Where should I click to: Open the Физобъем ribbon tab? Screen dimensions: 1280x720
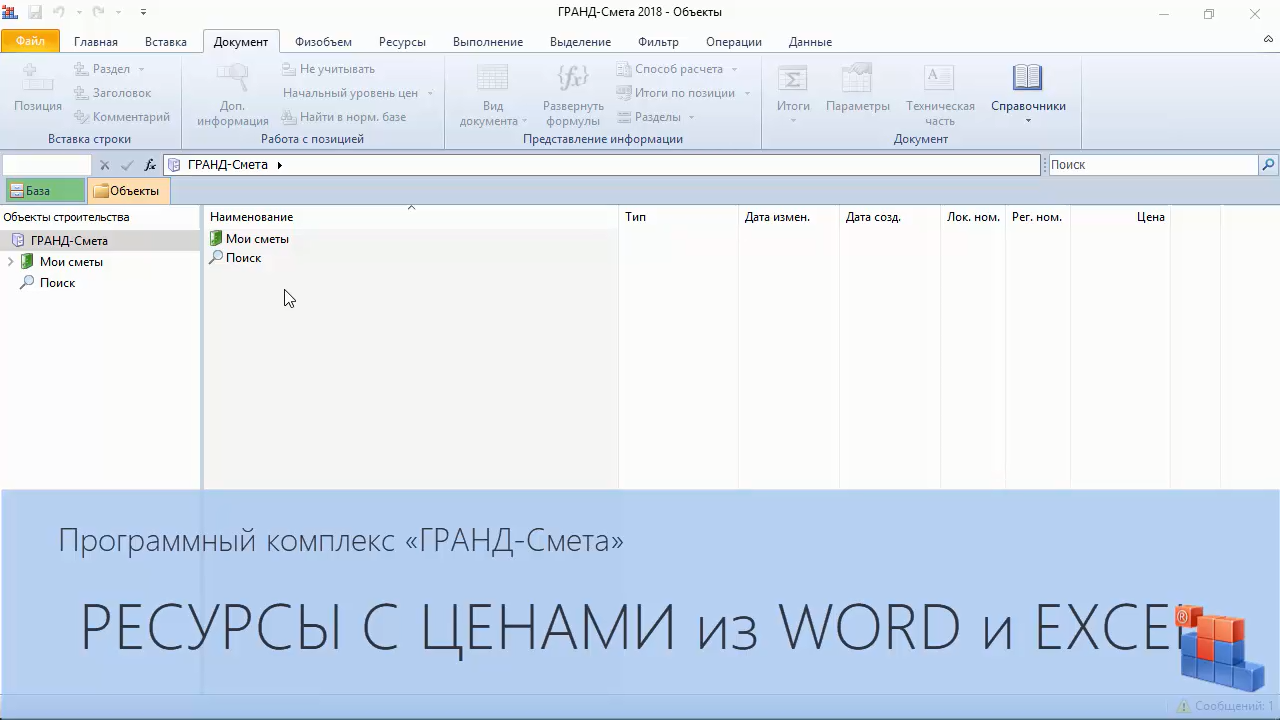pyautogui.click(x=323, y=42)
